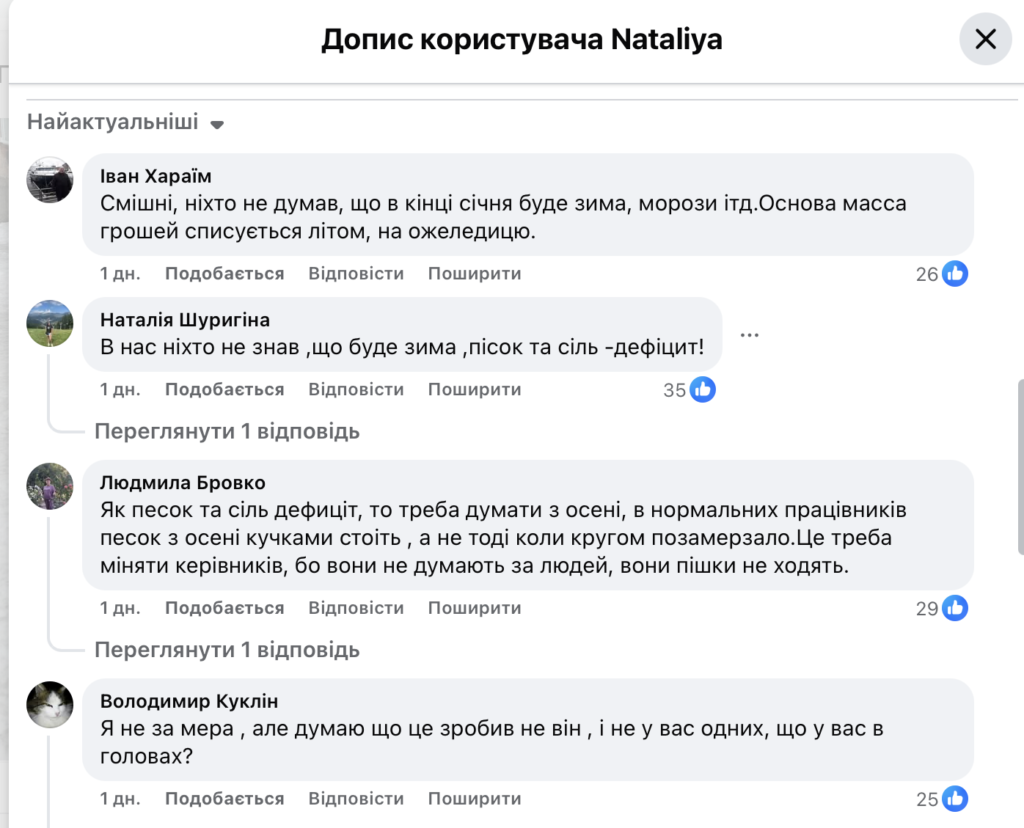Expand the reply under Наталія Шуригіна's comment
Screen dimensions: 1024x828
click(227, 432)
